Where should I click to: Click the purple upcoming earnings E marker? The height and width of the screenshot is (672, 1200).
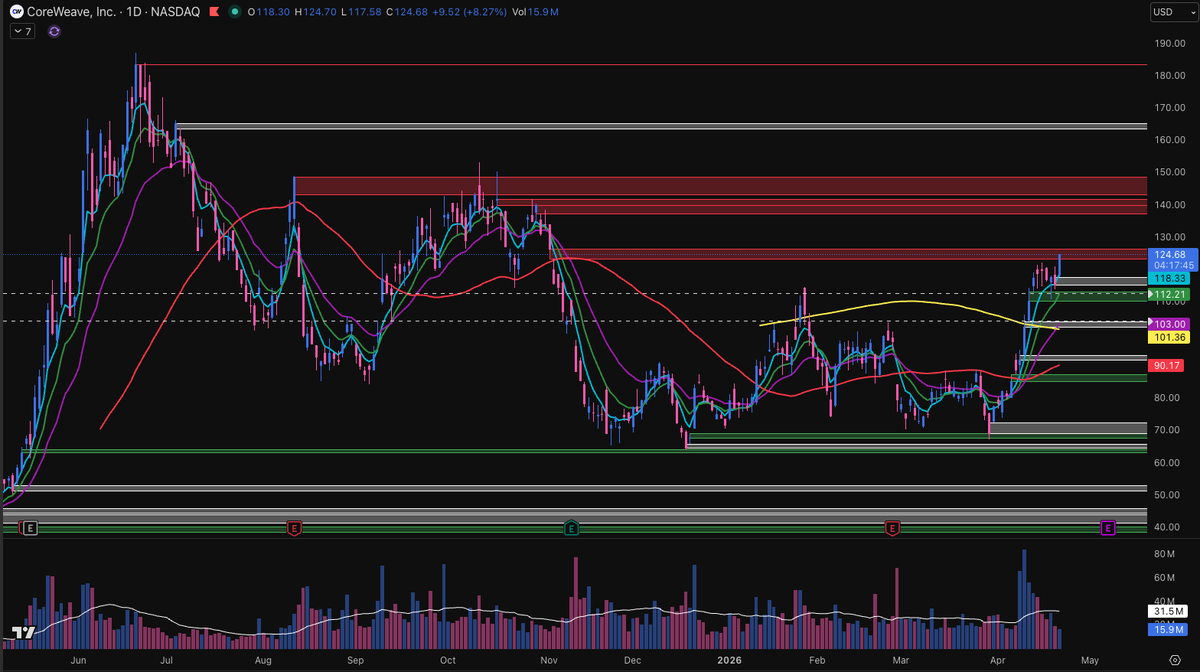pos(1108,527)
